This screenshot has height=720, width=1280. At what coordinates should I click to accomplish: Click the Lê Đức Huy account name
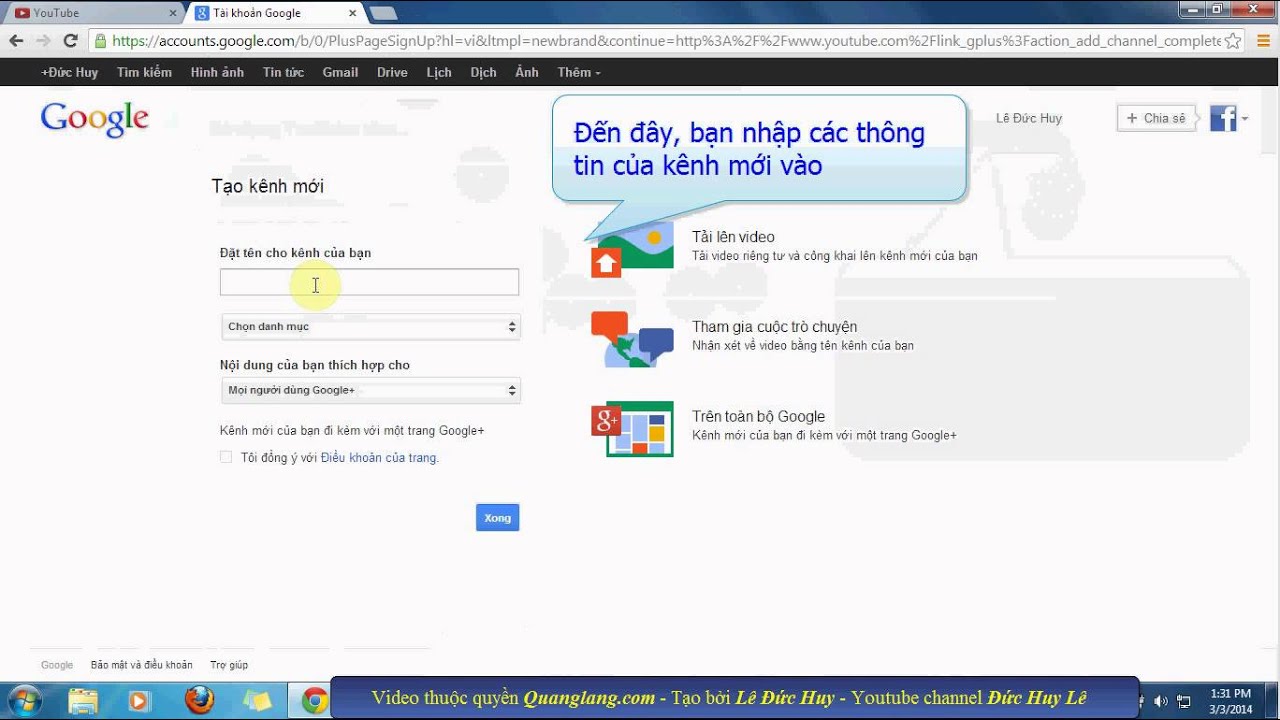[x=1029, y=118]
